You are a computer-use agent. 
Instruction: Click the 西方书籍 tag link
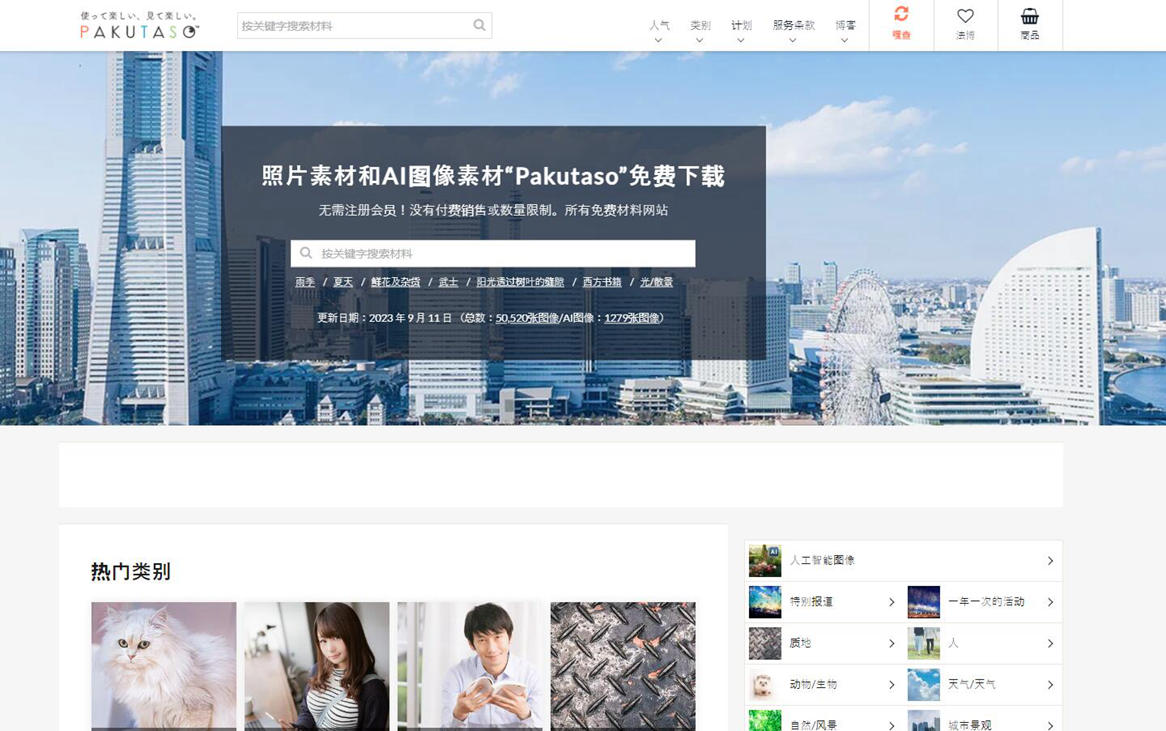pyautogui.click(x=602, y=282)
